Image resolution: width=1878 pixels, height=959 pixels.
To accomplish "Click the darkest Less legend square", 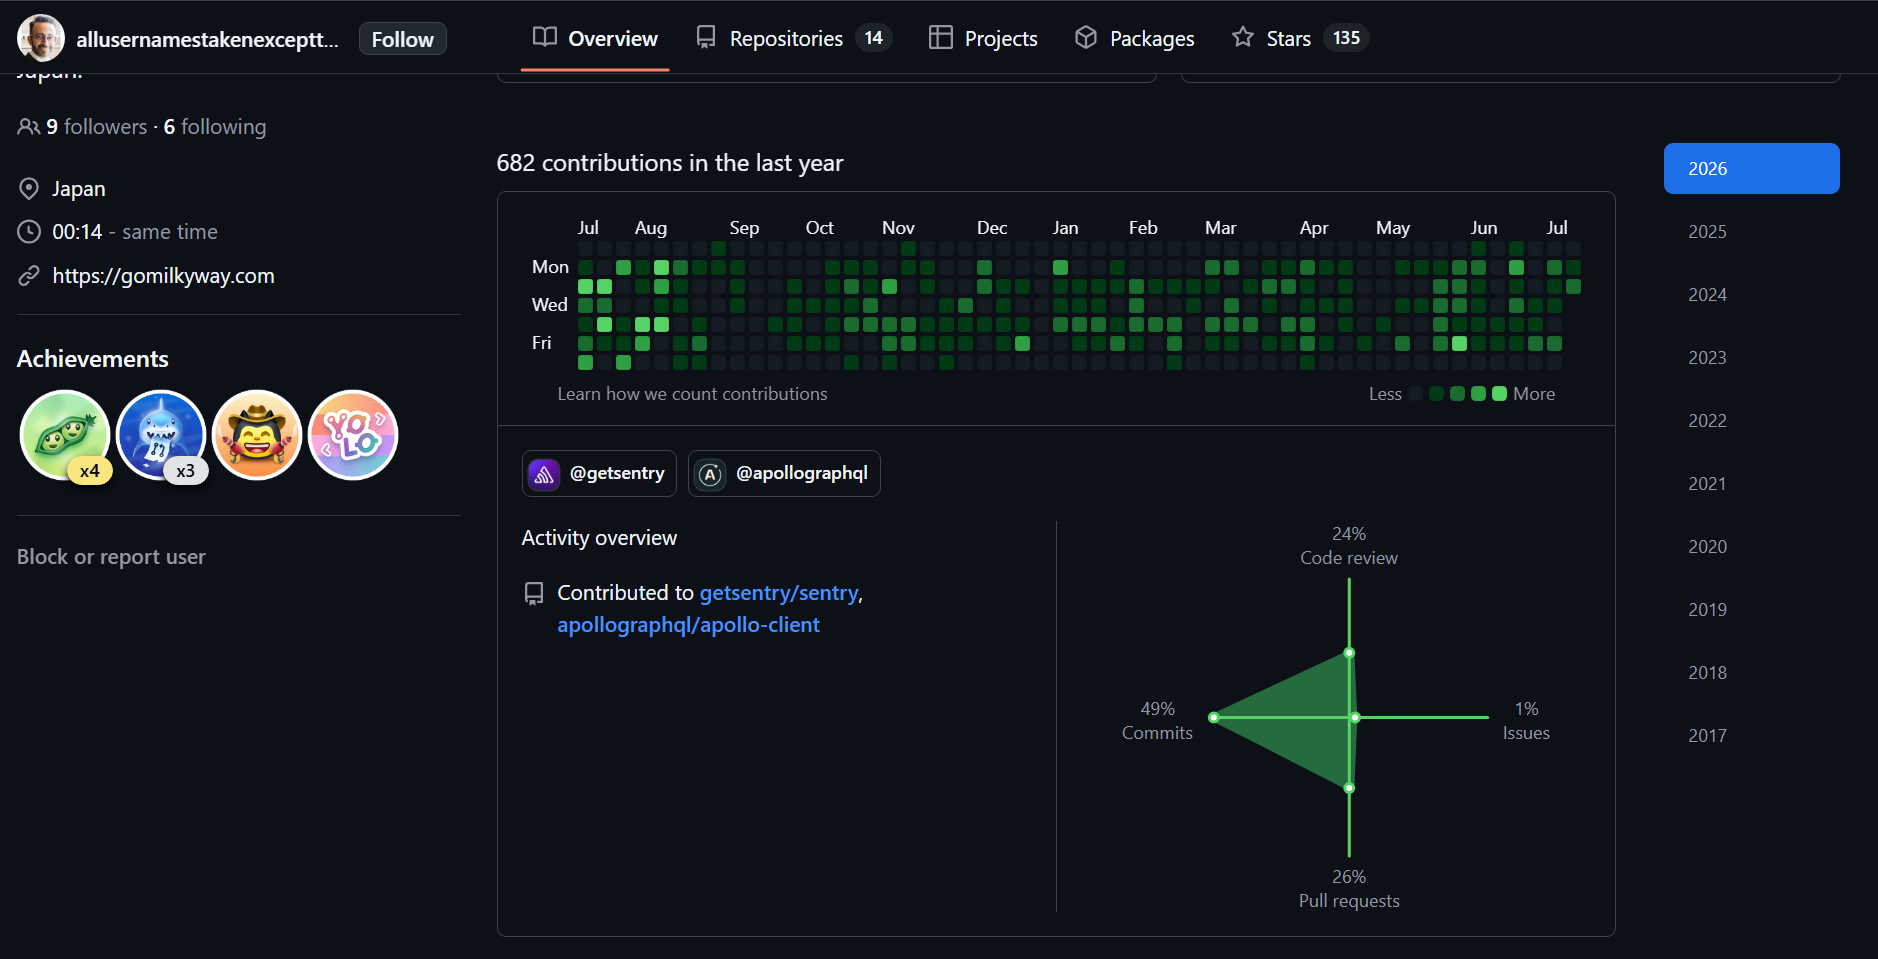I will tap(1415, 394).
